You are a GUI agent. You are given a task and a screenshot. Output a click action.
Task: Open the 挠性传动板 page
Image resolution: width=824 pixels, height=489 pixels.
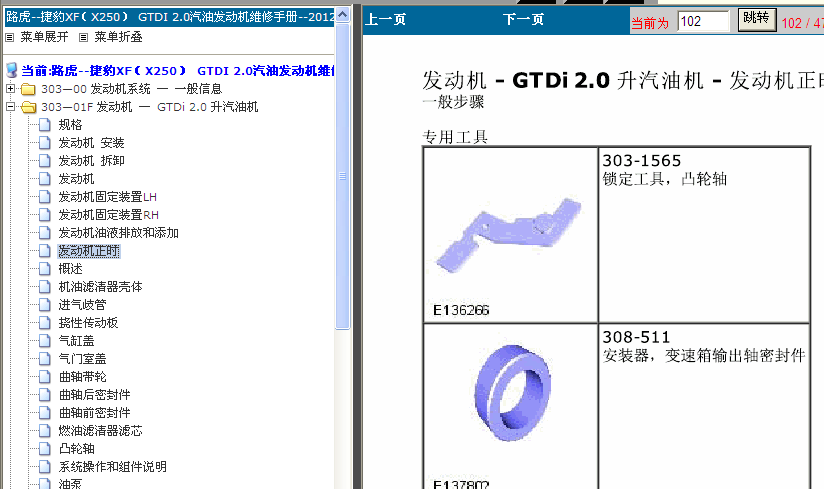[x=88, y=322]
